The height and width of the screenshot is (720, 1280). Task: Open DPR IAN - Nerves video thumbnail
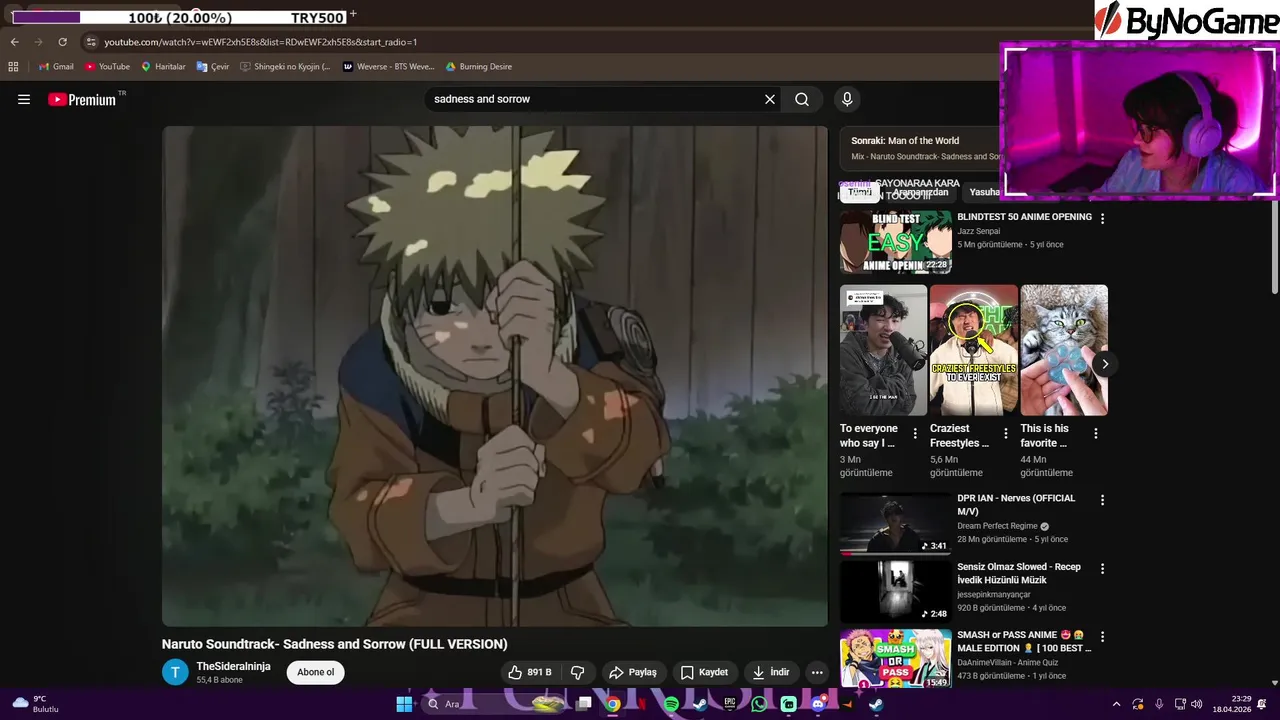[x=896, y=523]
